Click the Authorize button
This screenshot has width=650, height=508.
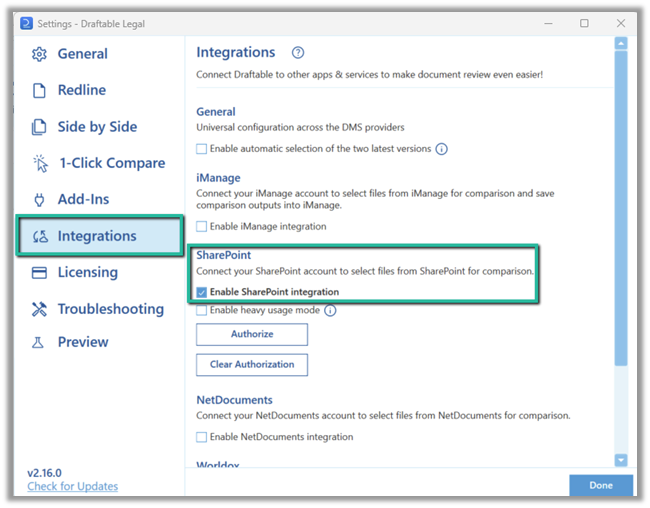click(x=252, y=334)
